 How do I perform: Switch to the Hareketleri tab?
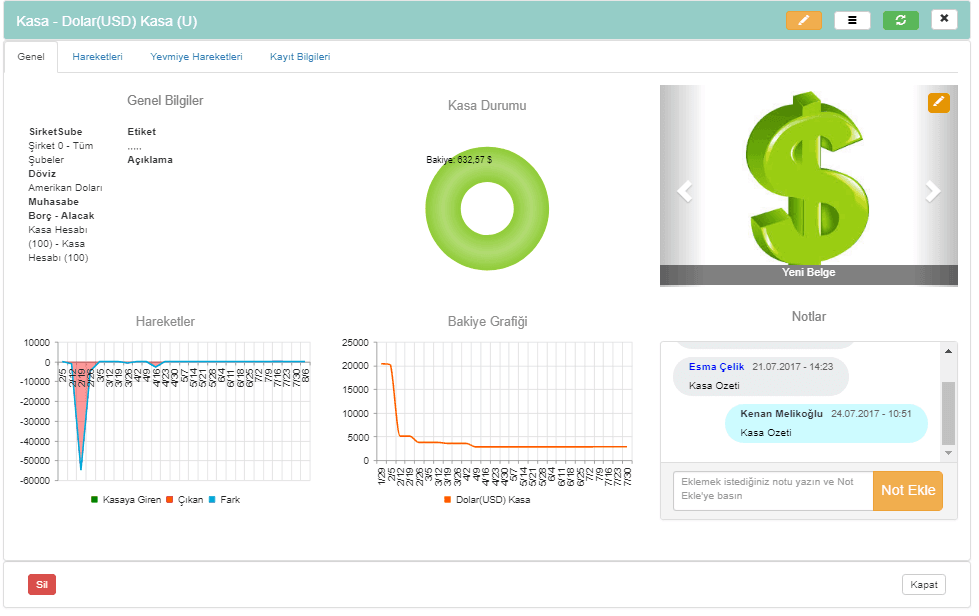tap(97, 57)
